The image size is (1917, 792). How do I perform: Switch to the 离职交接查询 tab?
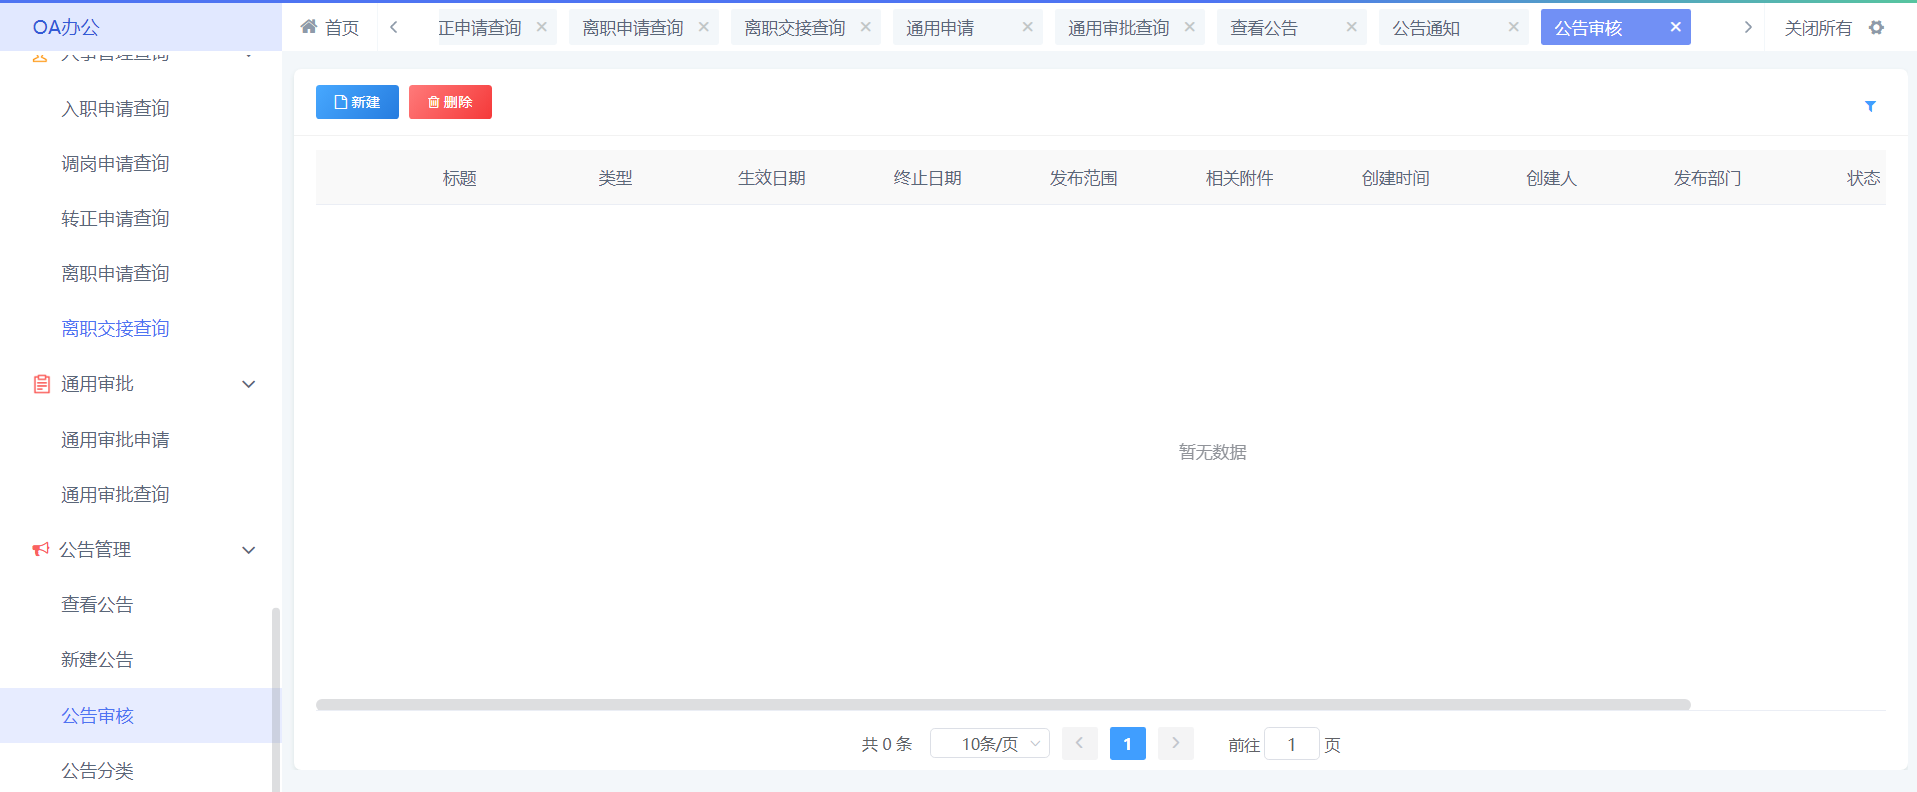[794, 28]
